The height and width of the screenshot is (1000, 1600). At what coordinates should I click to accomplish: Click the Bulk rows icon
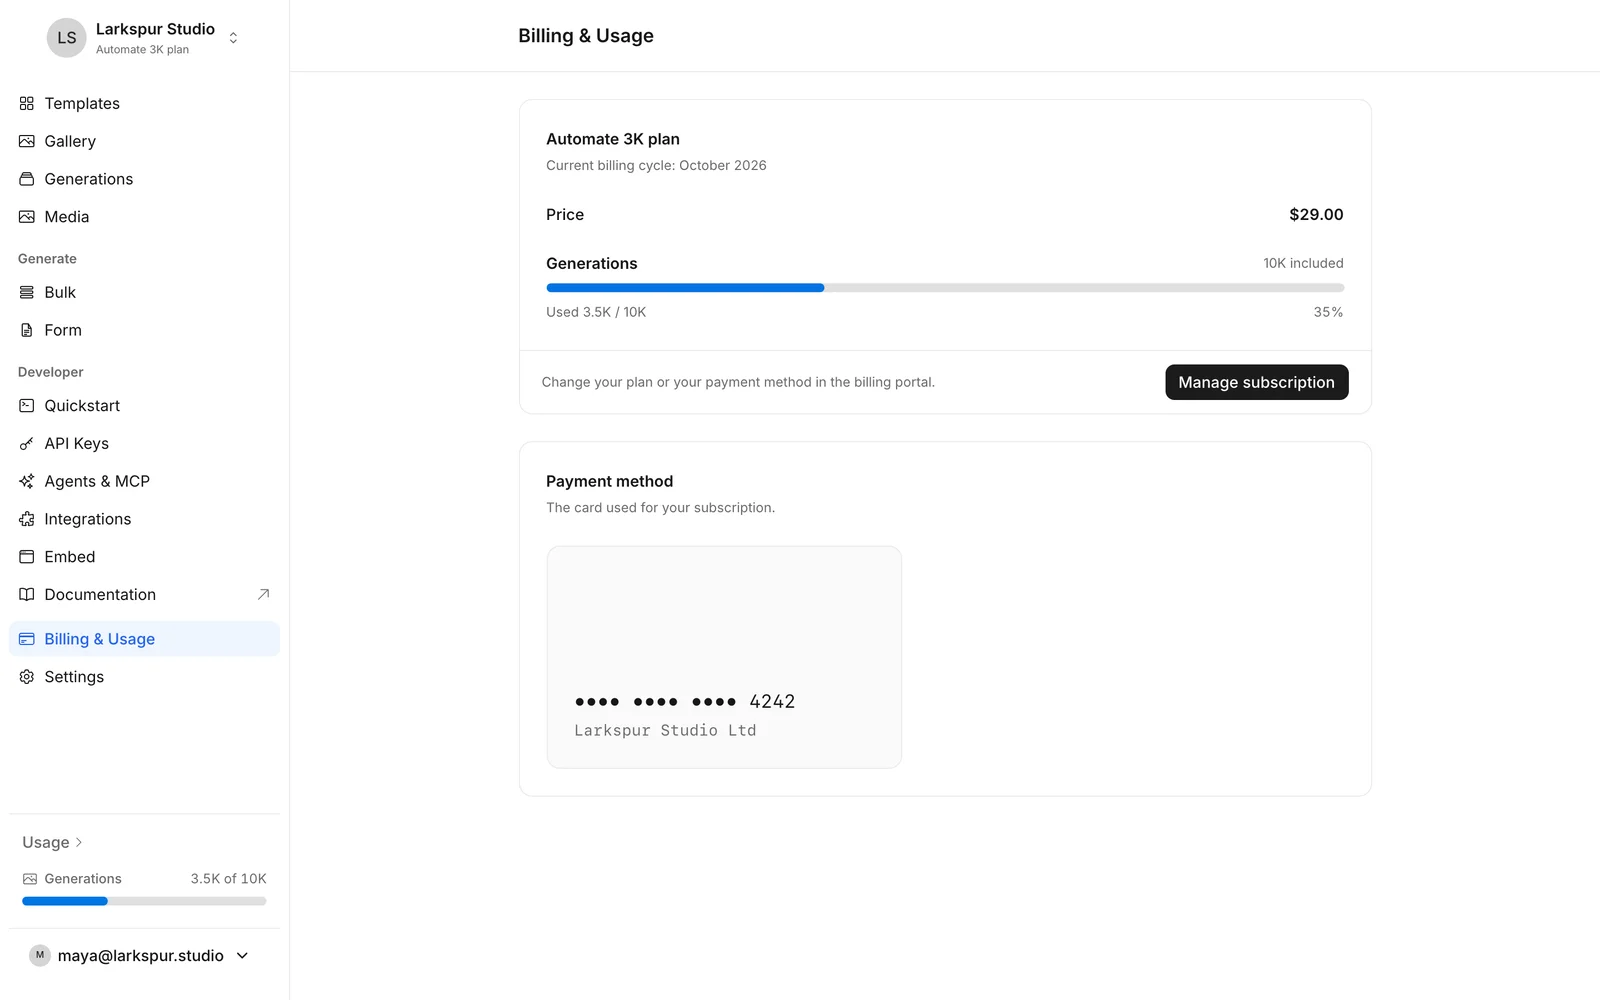click(x=27, y=292)
